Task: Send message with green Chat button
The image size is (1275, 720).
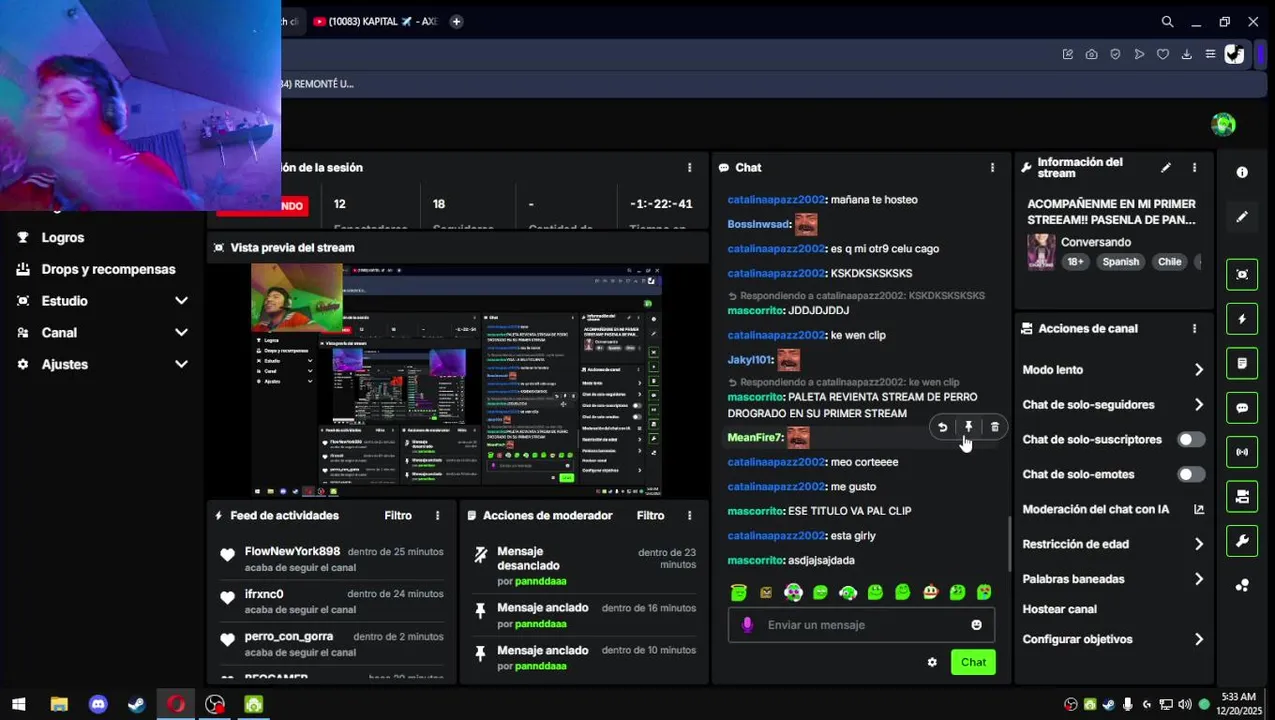Action: click(x=973, y=662)
